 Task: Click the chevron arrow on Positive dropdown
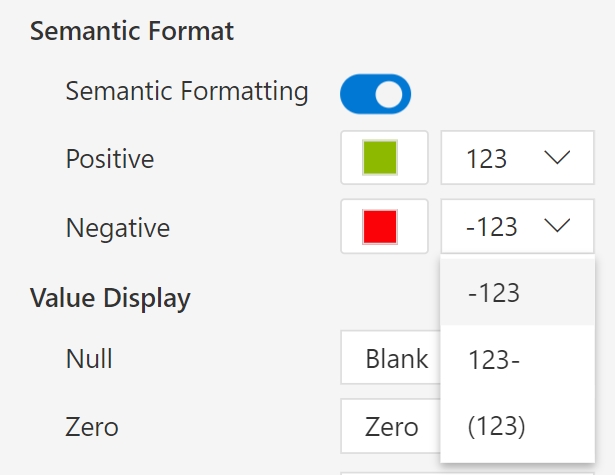coord(556,158)
